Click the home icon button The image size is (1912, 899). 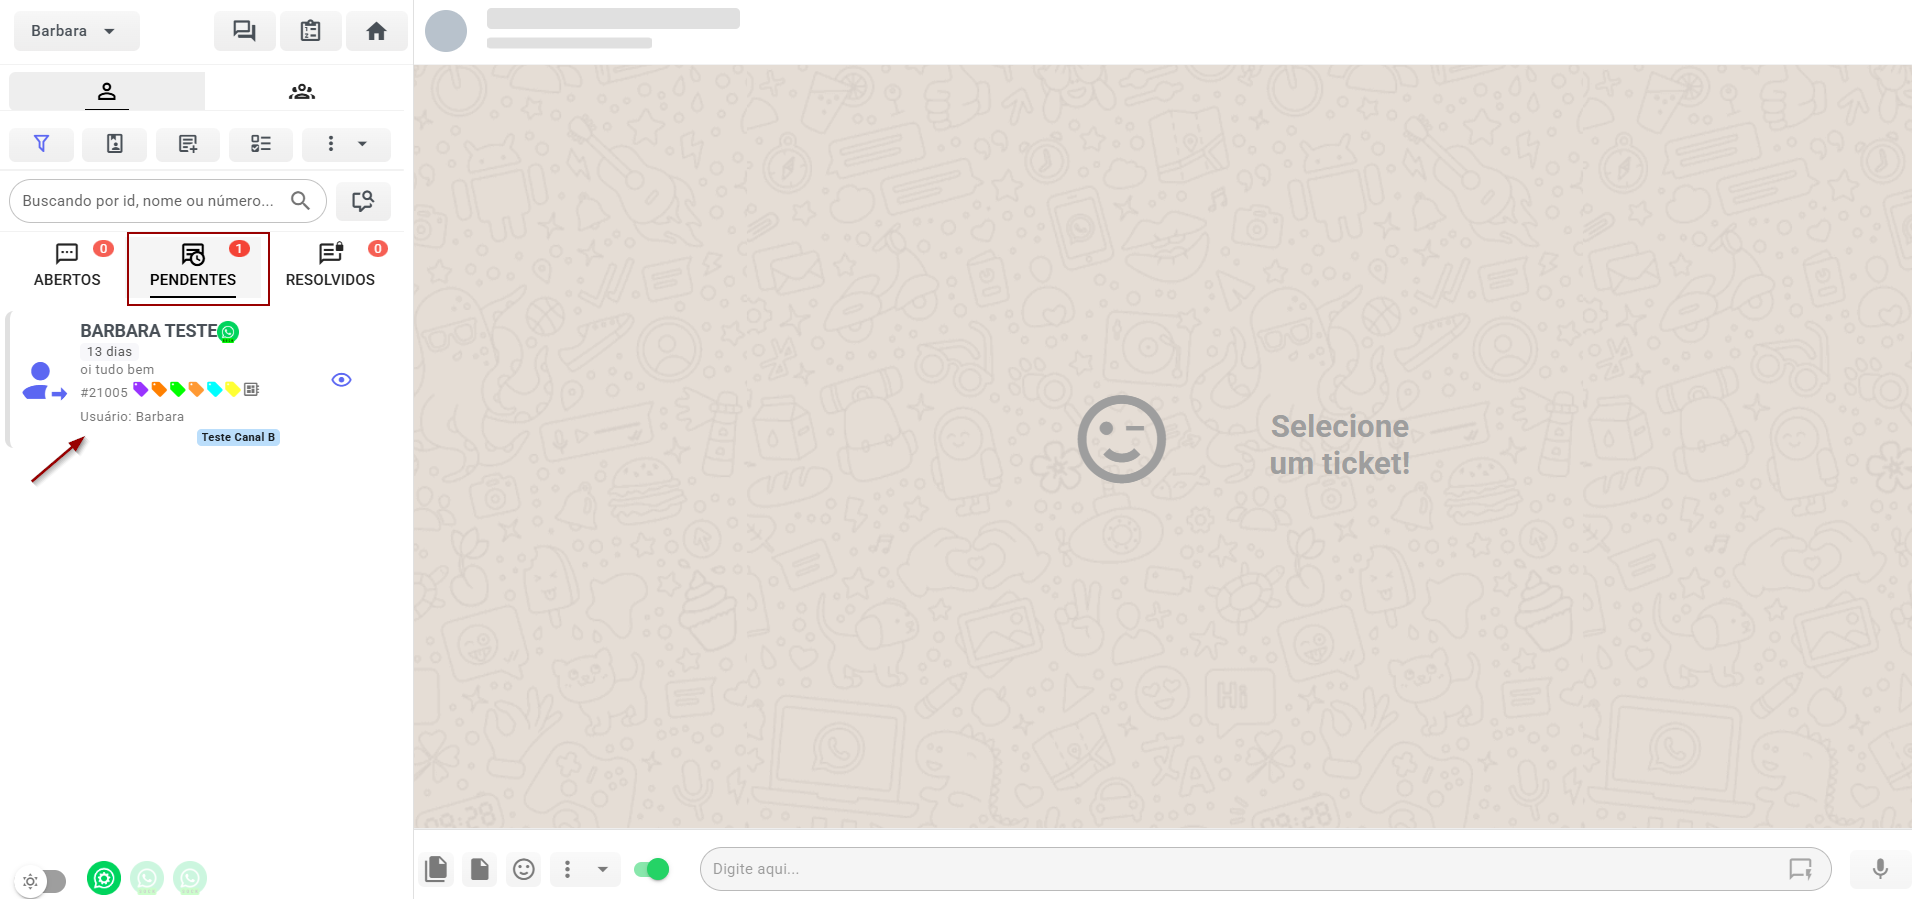376,31
